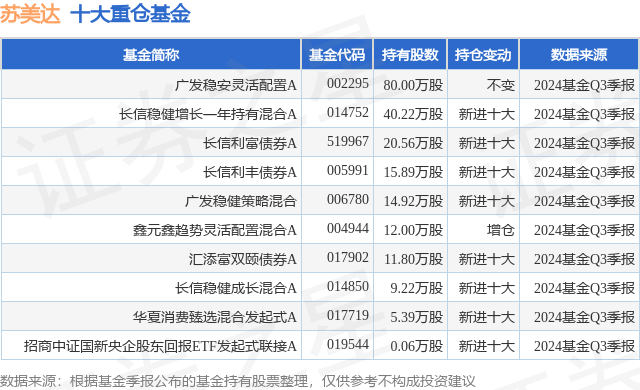Click the 40.22万股 holding value

click(413, 114)
